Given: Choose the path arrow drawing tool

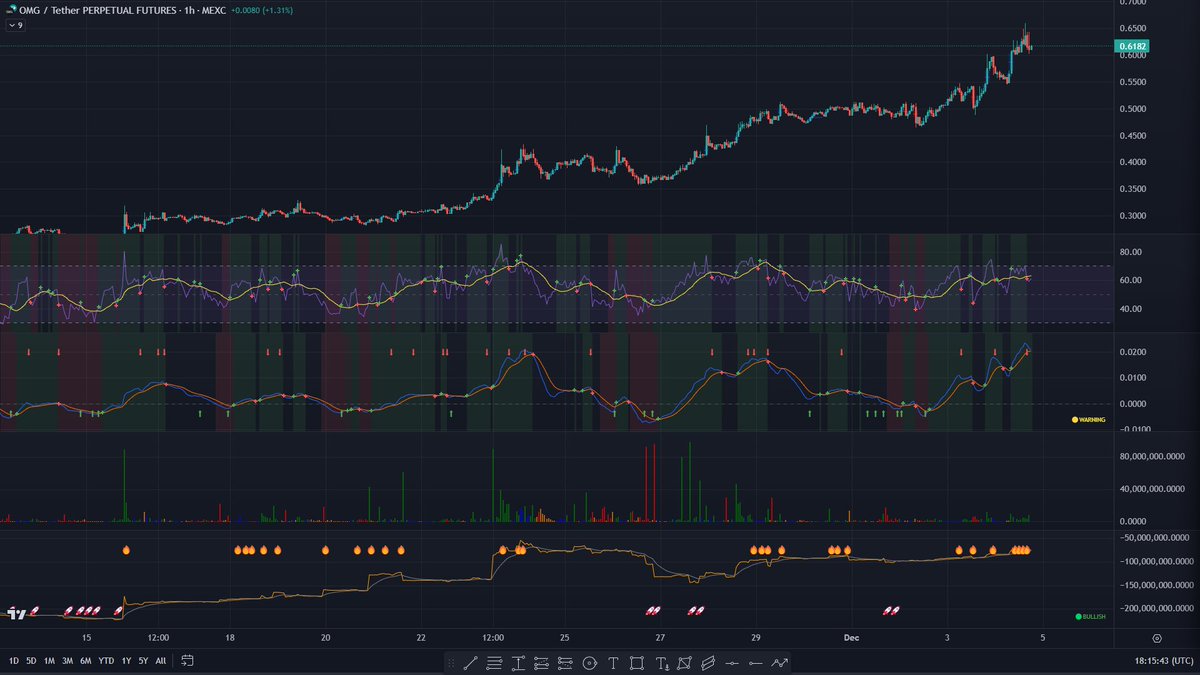Looking at the screenshot, I should (780, 662).
